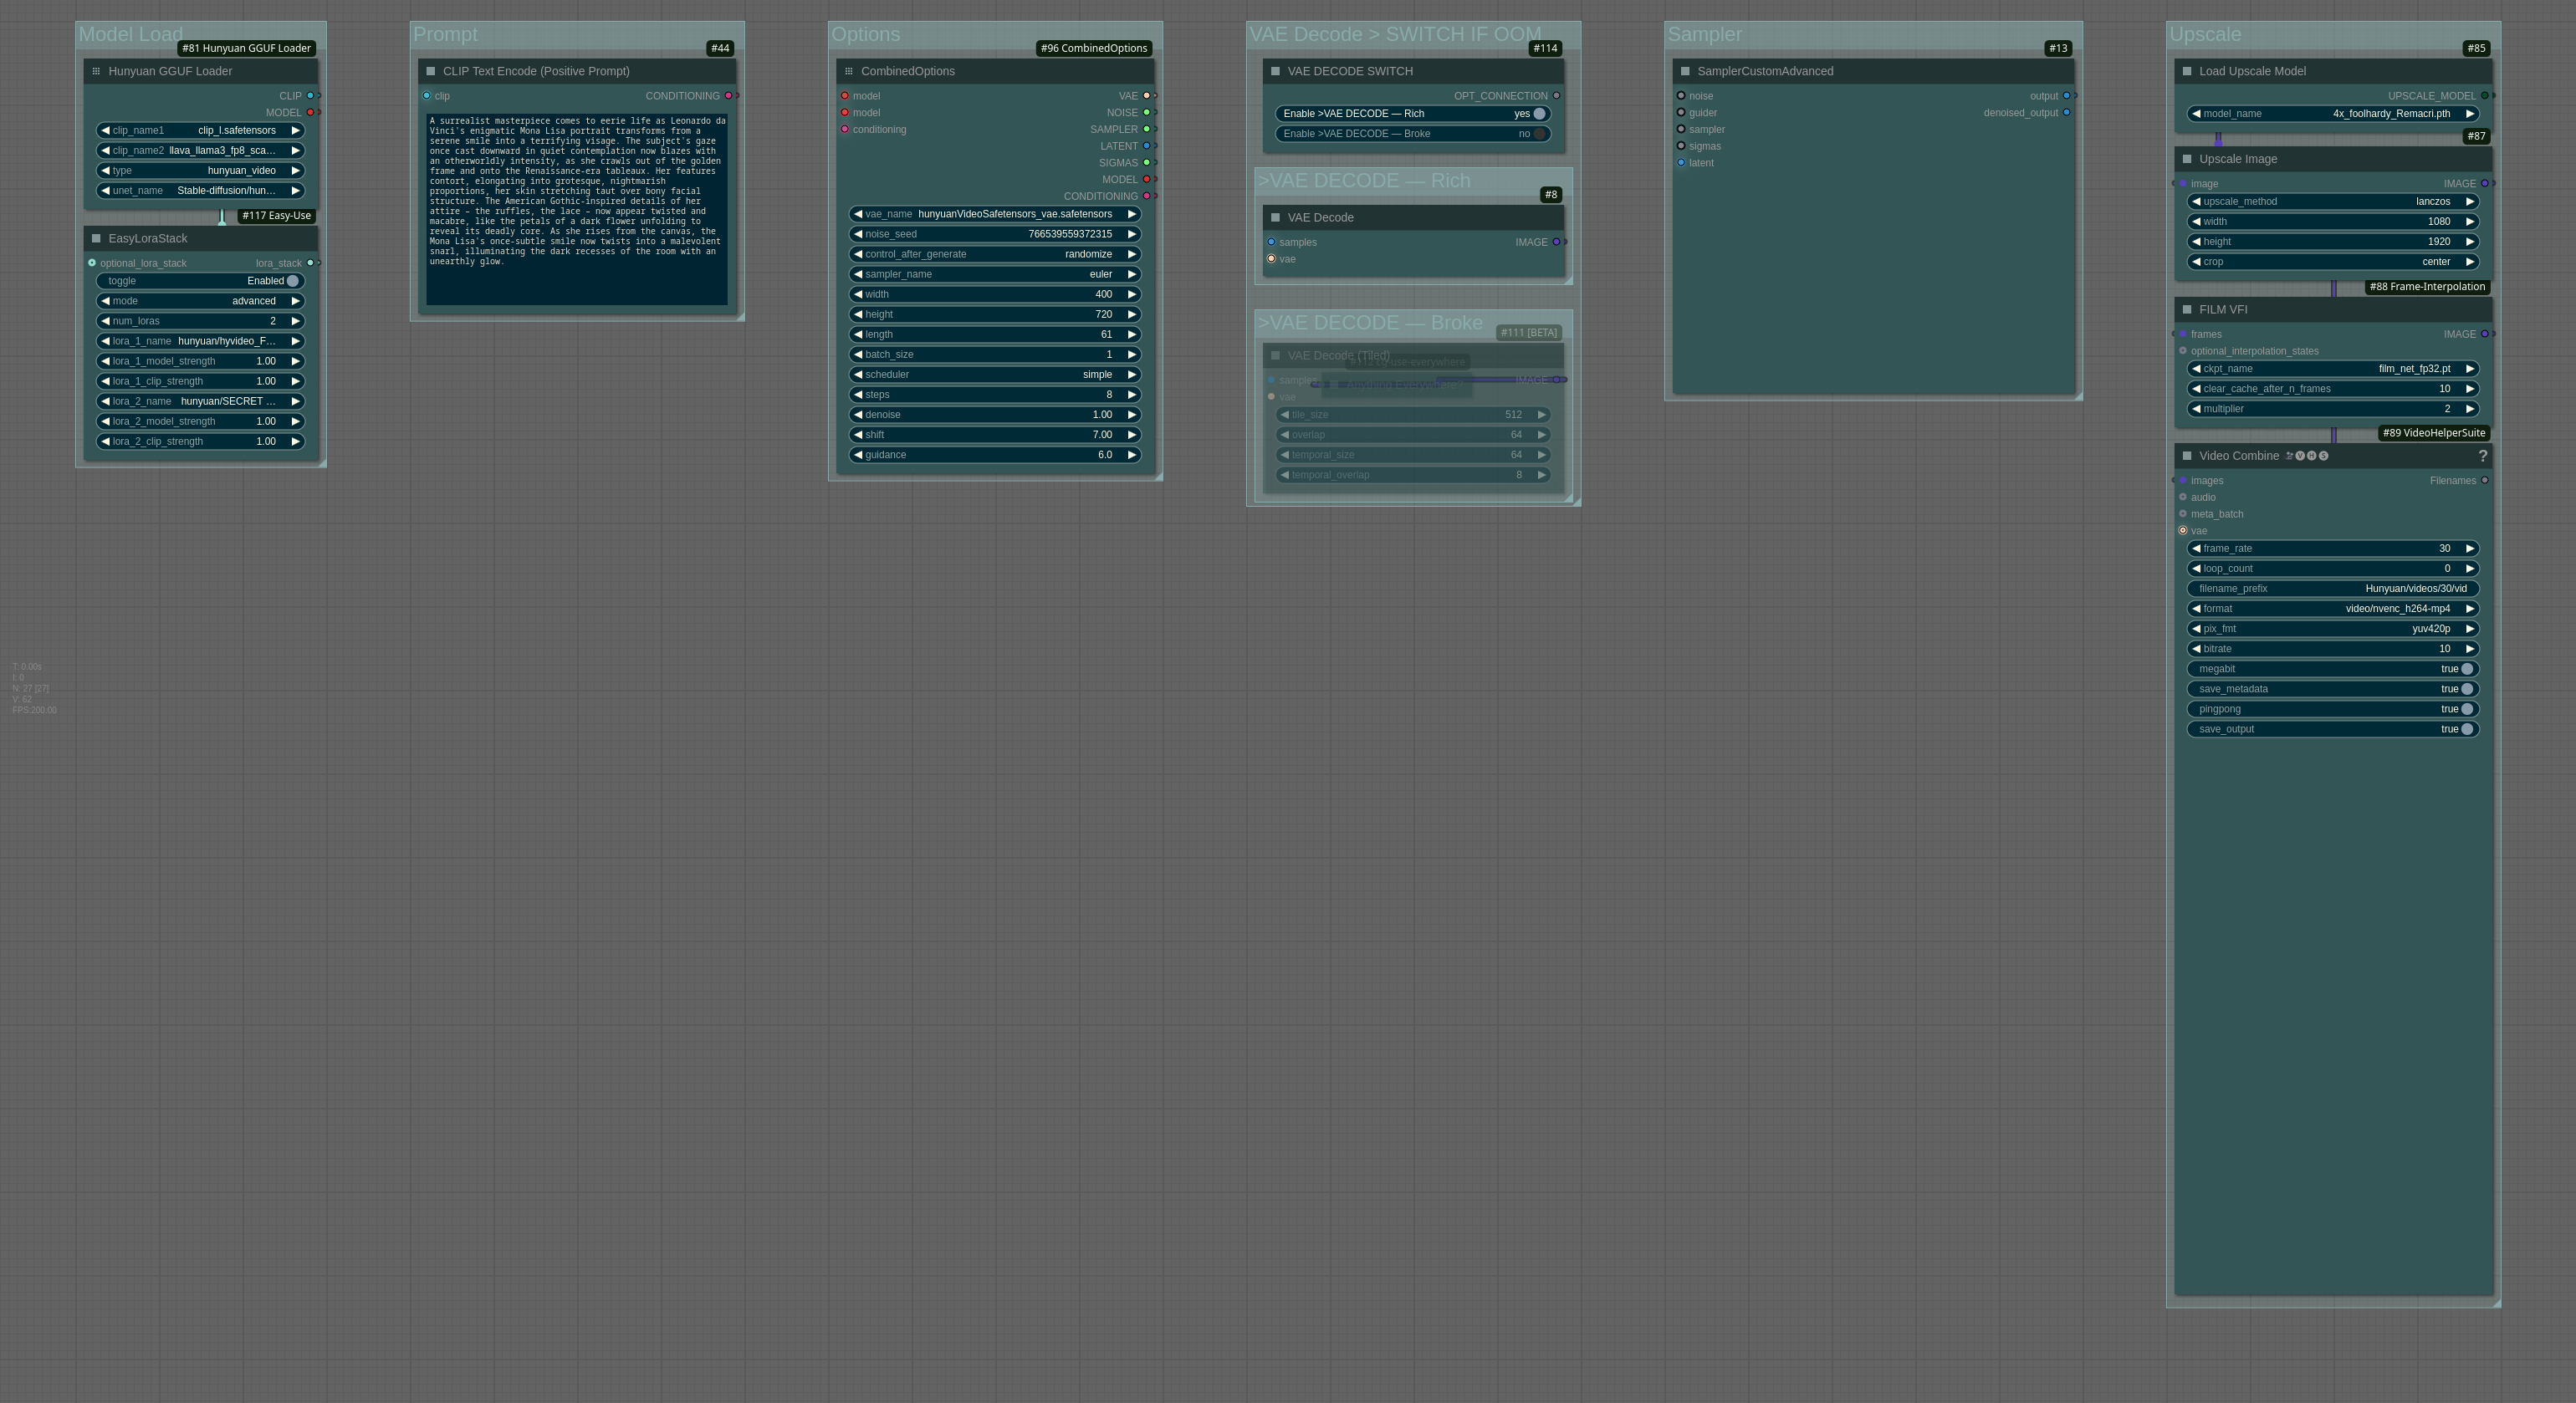The width and height of the screenshot is (2576, 1403).
Task: Click the collapse square on FILM VFI node
Action: click(2187, 310)
